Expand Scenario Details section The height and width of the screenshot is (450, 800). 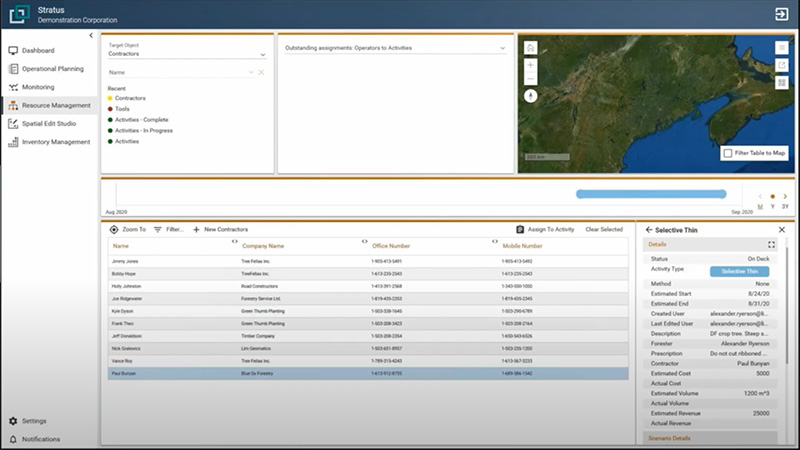(710, 438)
